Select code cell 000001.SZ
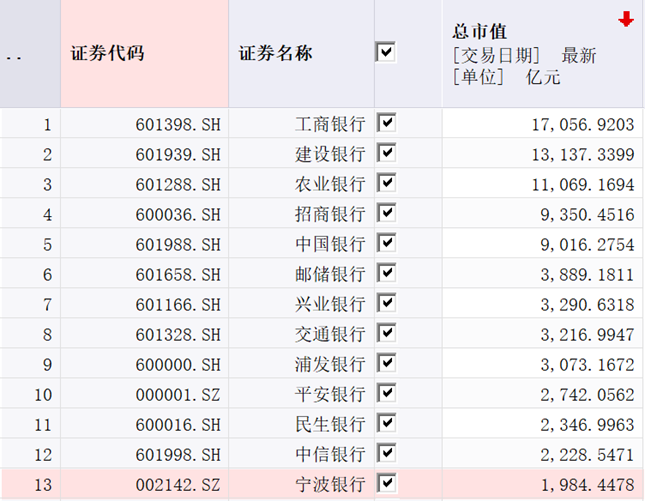Image resolution: width=645 pixels, height=501 pixels. pyautogui.click(x=144, y=394)
